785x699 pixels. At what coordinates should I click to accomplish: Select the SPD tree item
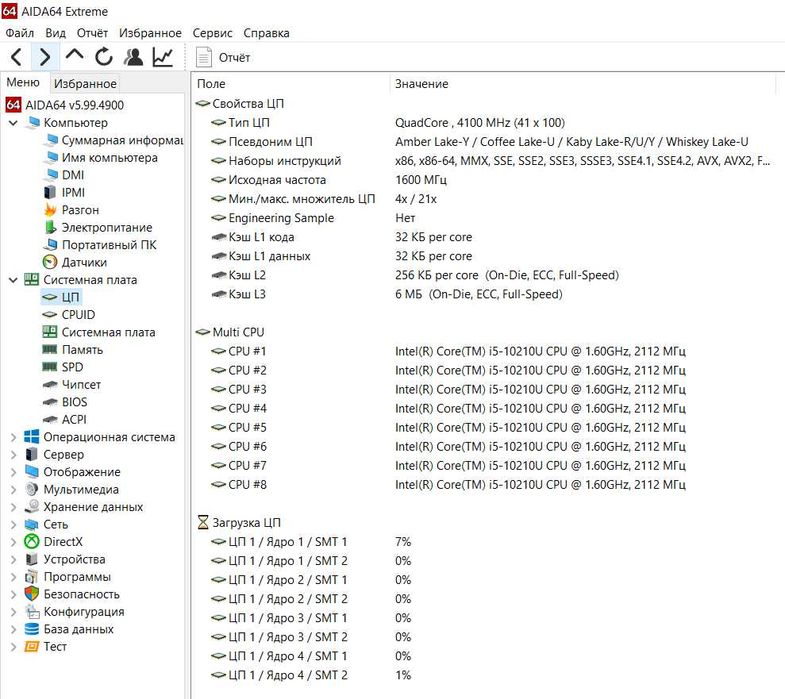coord(63,367)
